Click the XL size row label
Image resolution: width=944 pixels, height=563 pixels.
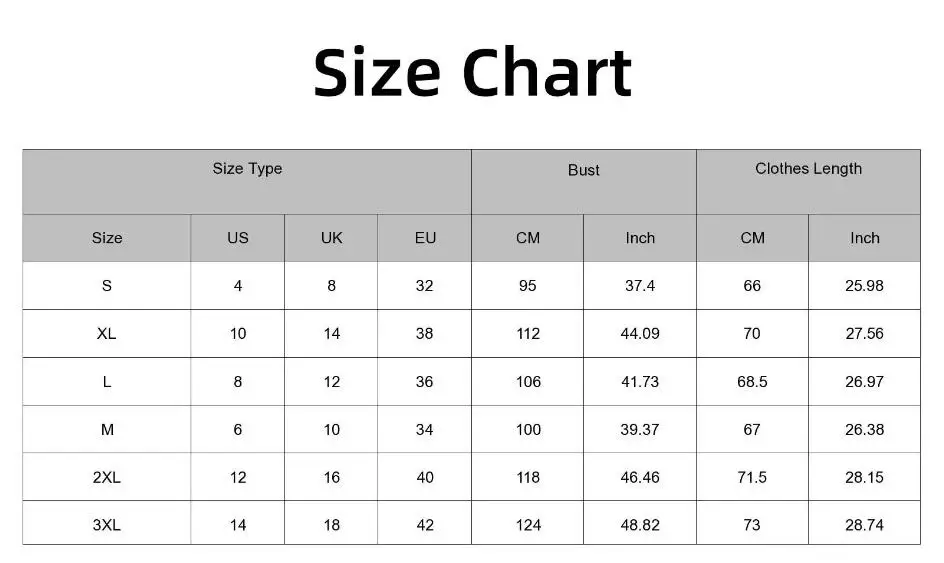(x=107, y=334)
